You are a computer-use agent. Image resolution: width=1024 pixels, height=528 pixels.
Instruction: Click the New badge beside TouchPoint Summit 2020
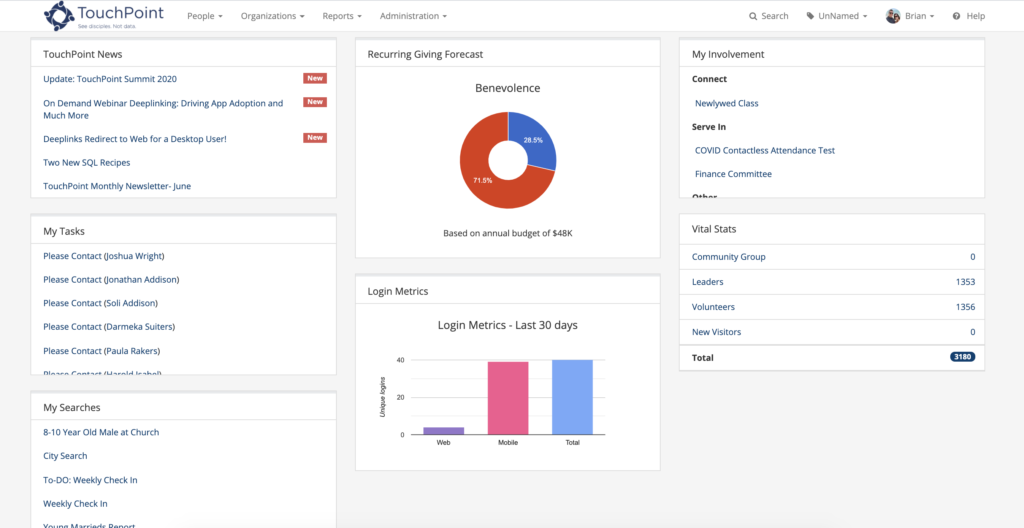click(x=315, y=78)
